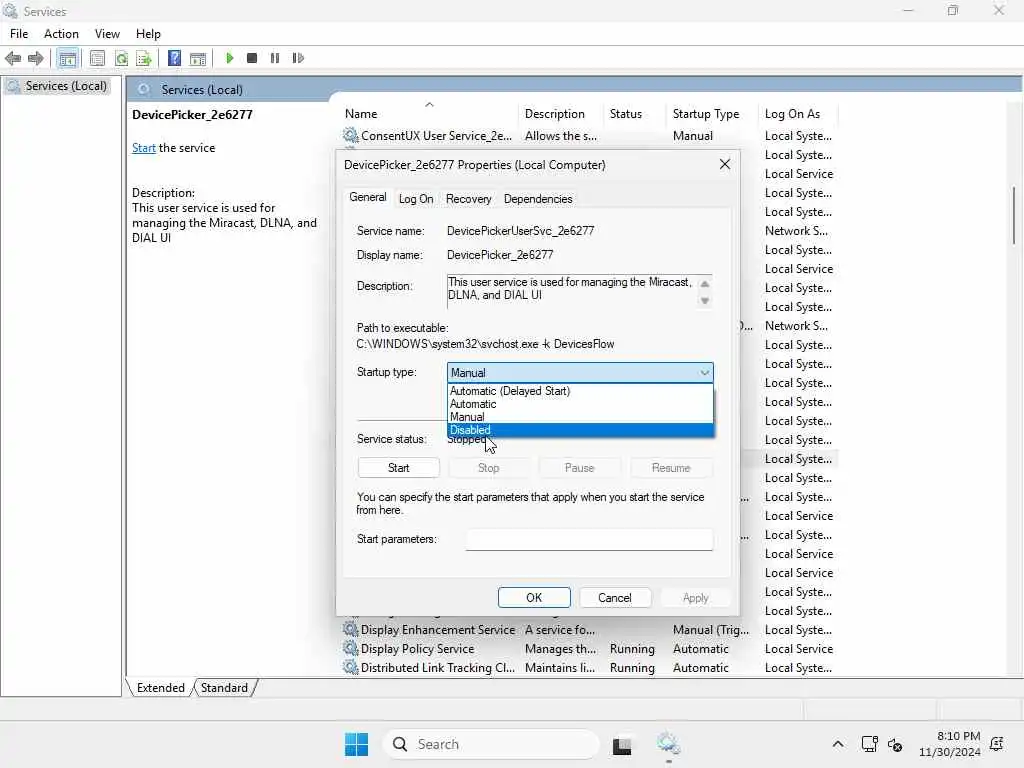Click the green Start Service toolbar icon
The image size is (1024, 768).
[x=229, y=58]
